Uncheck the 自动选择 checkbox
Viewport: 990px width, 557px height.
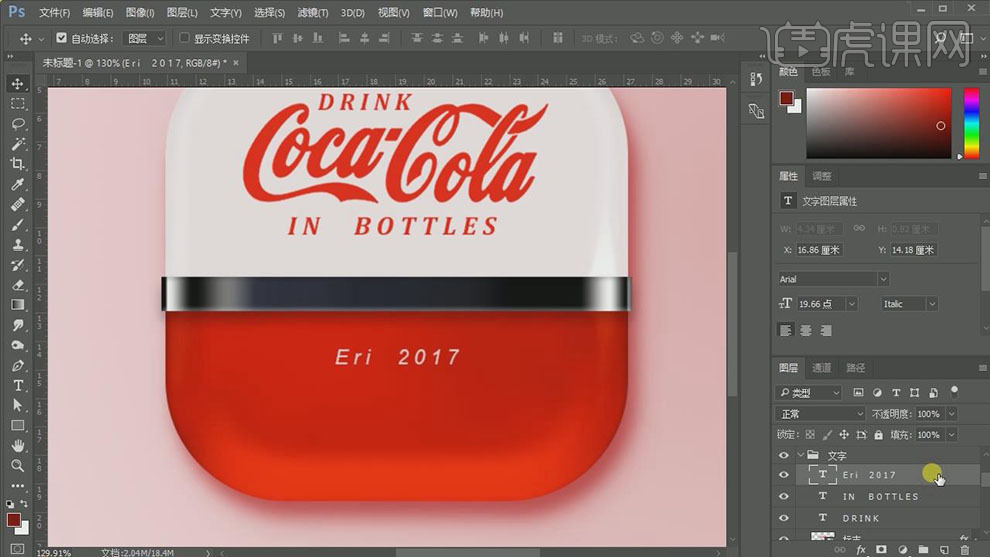(x=61, y=38)
